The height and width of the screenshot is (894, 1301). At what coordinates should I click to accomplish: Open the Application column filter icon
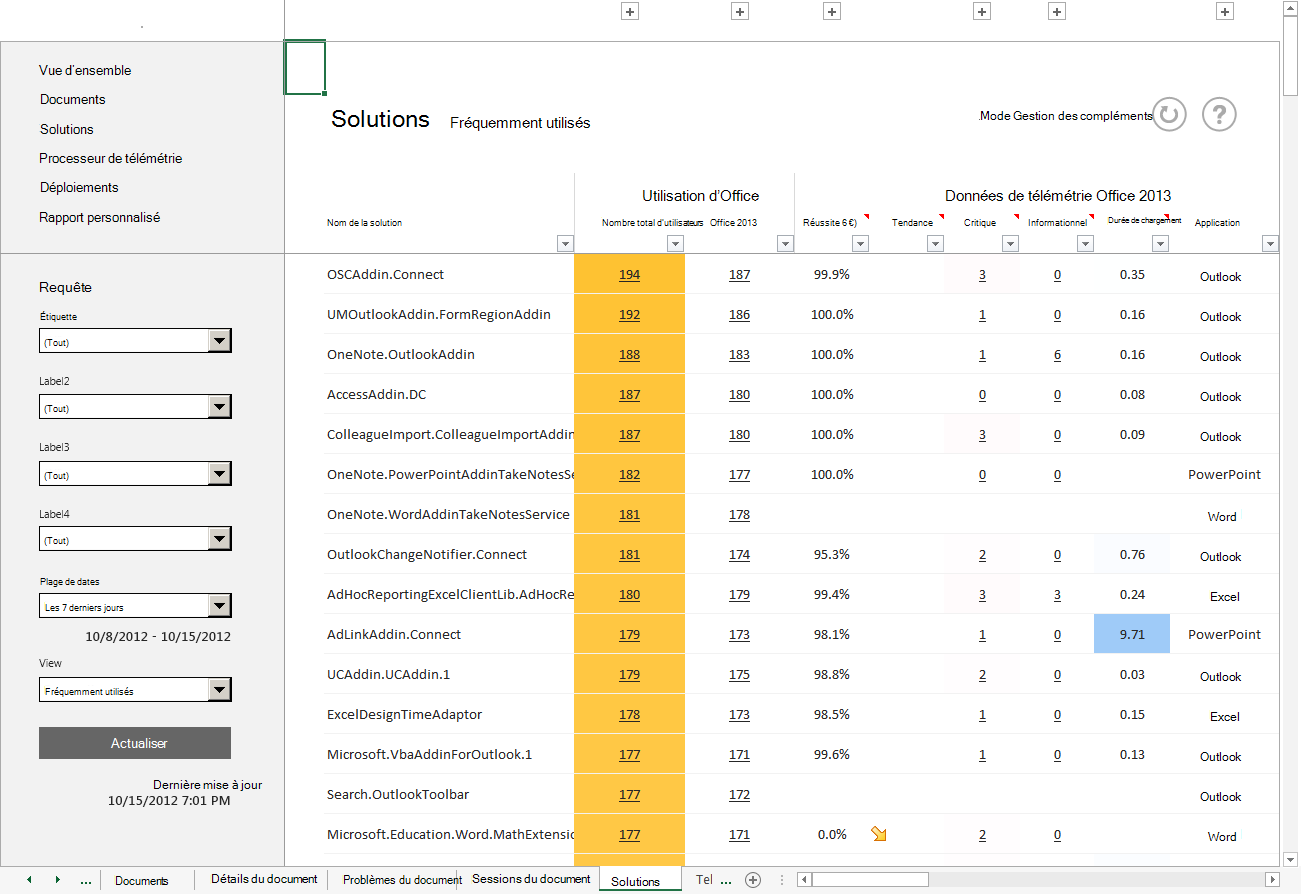point(1270,243)
